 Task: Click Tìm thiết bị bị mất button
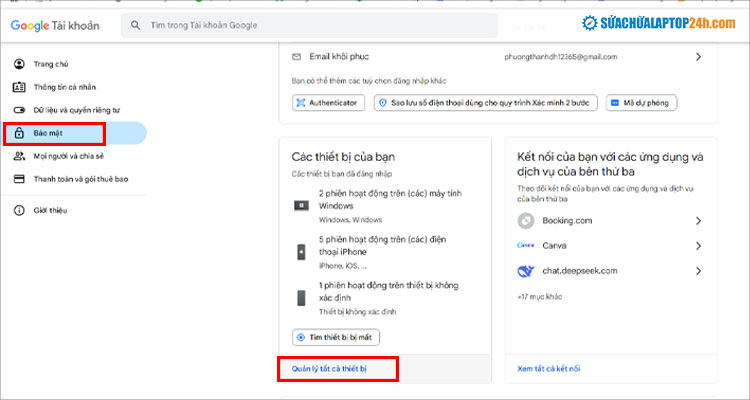336,337
